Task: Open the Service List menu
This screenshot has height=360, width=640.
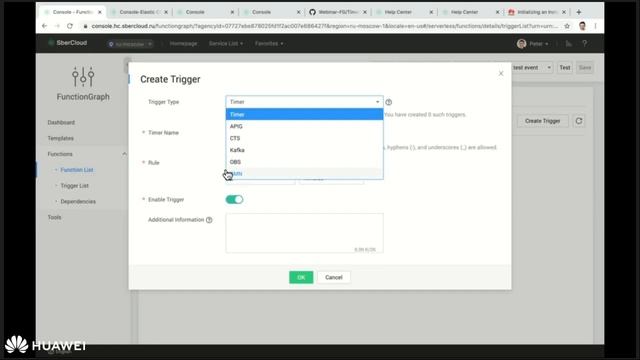Action: point(226,43)
